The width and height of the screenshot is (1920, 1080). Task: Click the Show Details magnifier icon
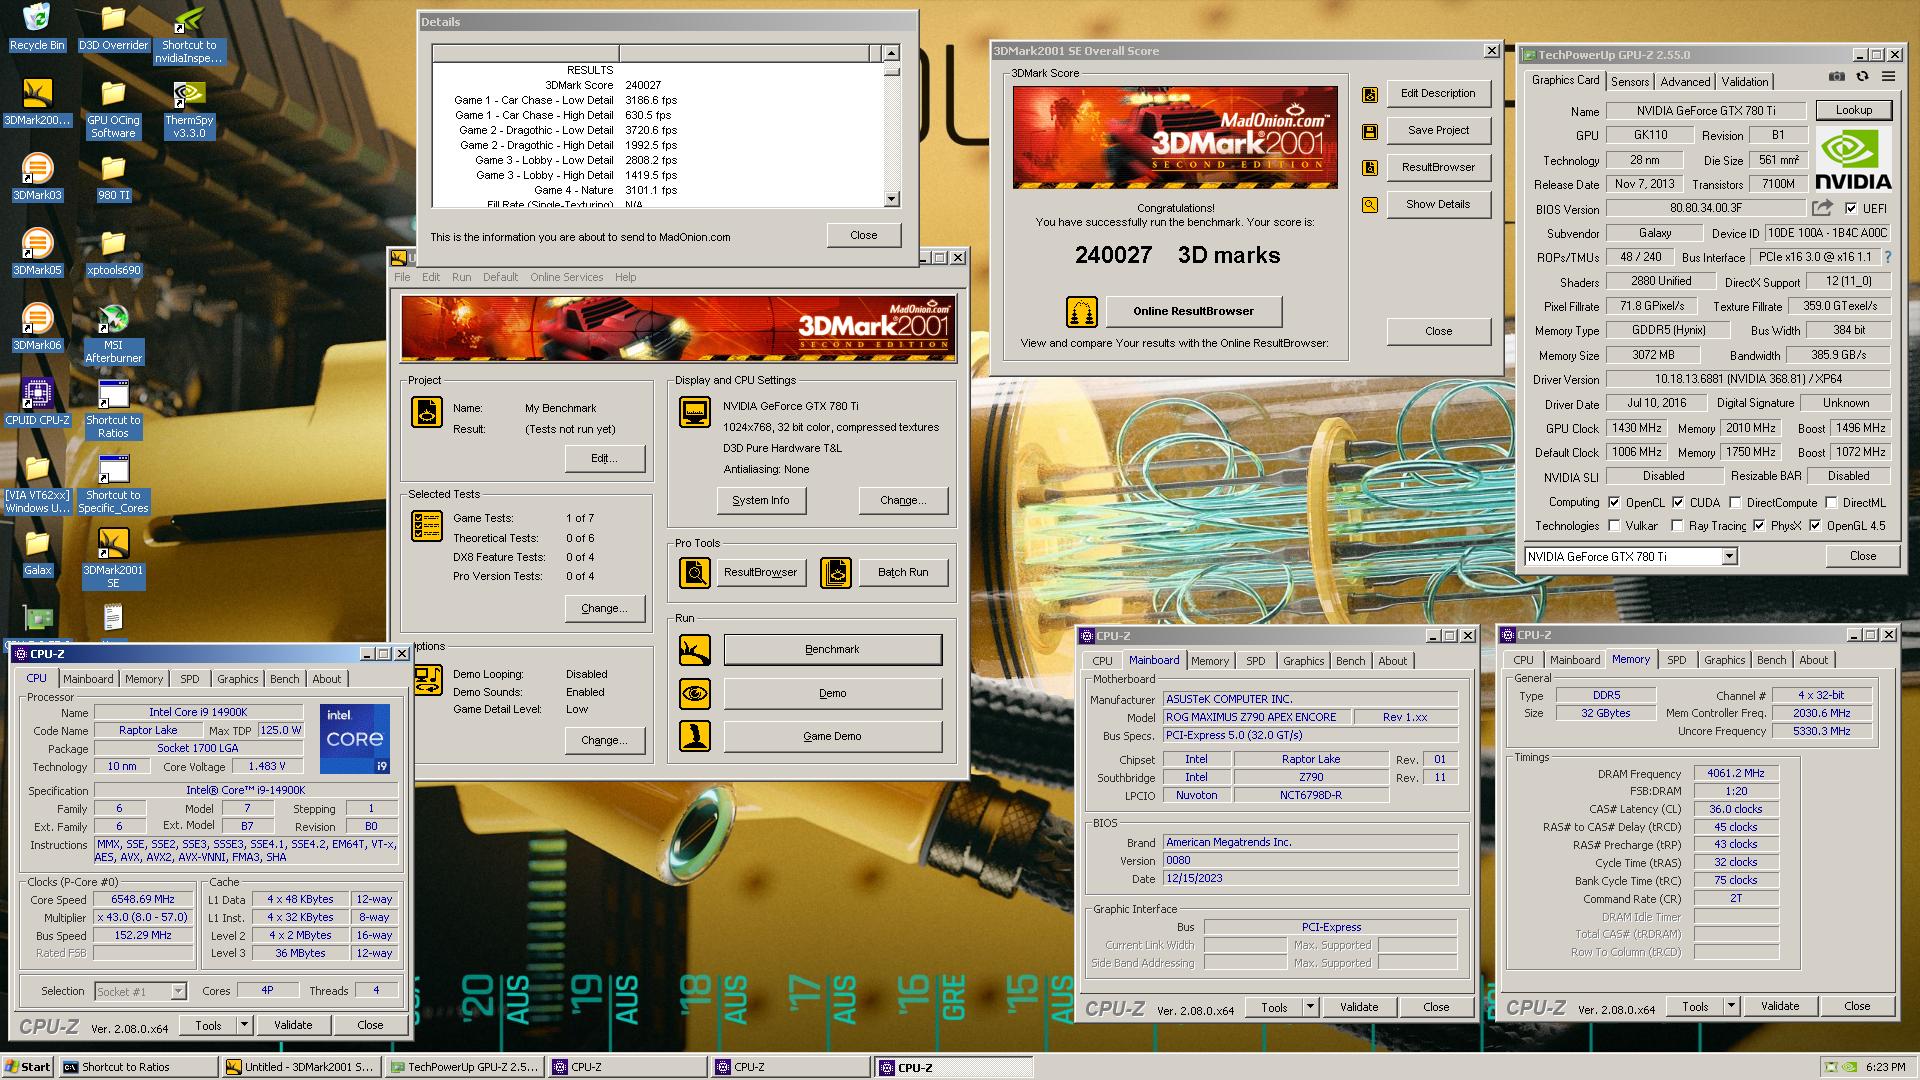point(1370,205)
